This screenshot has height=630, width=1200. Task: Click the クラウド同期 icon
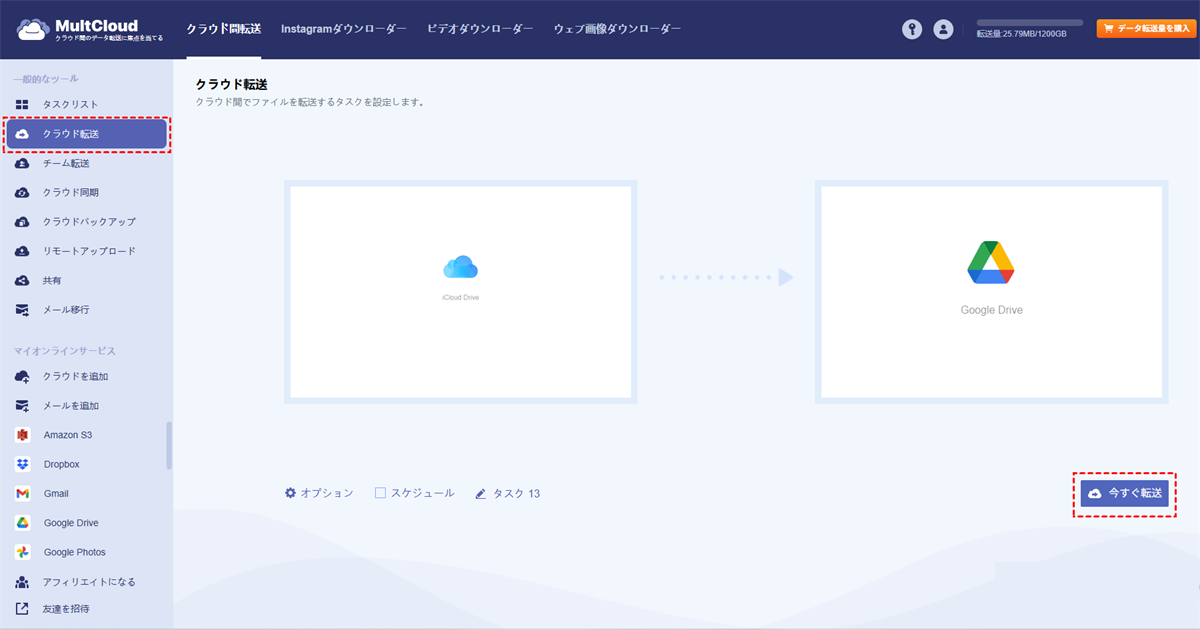tap(22, 192)
